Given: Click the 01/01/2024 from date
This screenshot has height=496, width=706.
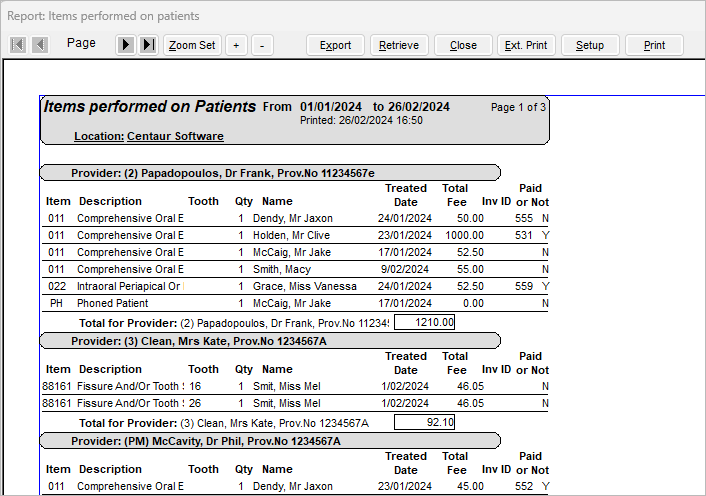Looking at the screenshot, I should coord(331,107).
